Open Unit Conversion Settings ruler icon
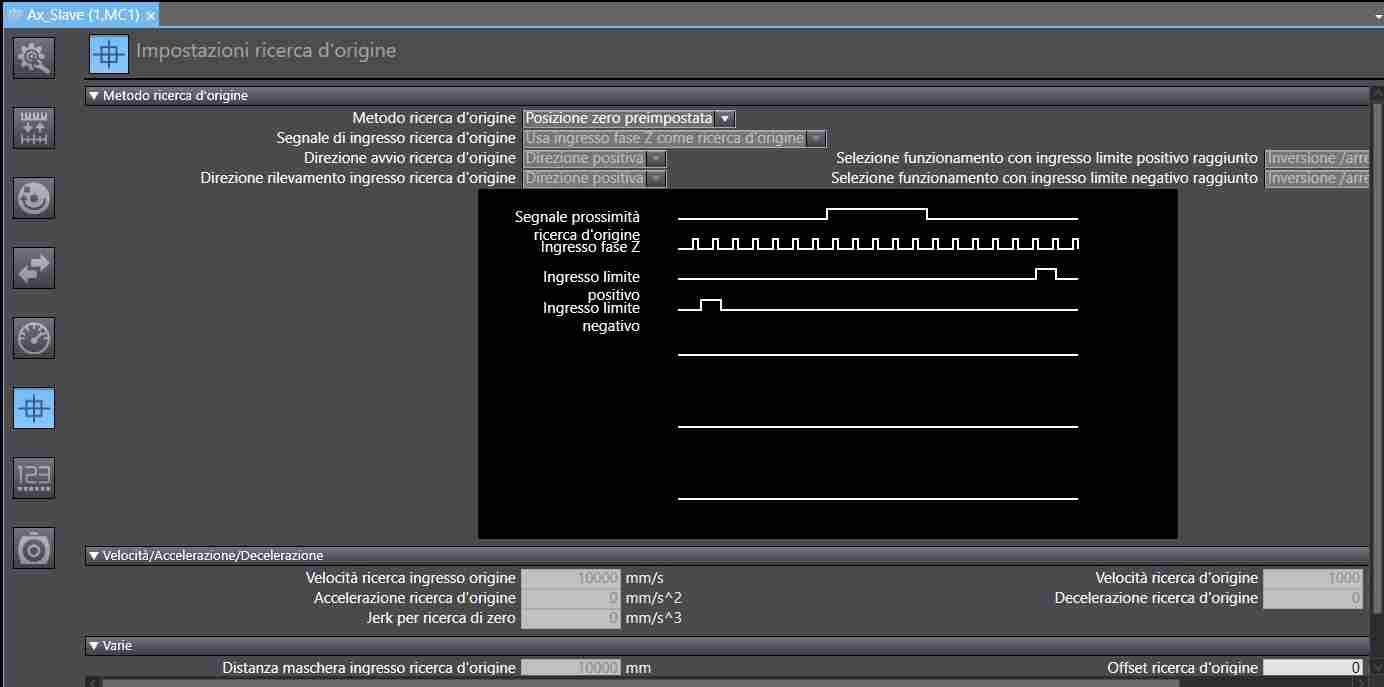Viewport: 1384px width, 687px height. pos(34,128)
